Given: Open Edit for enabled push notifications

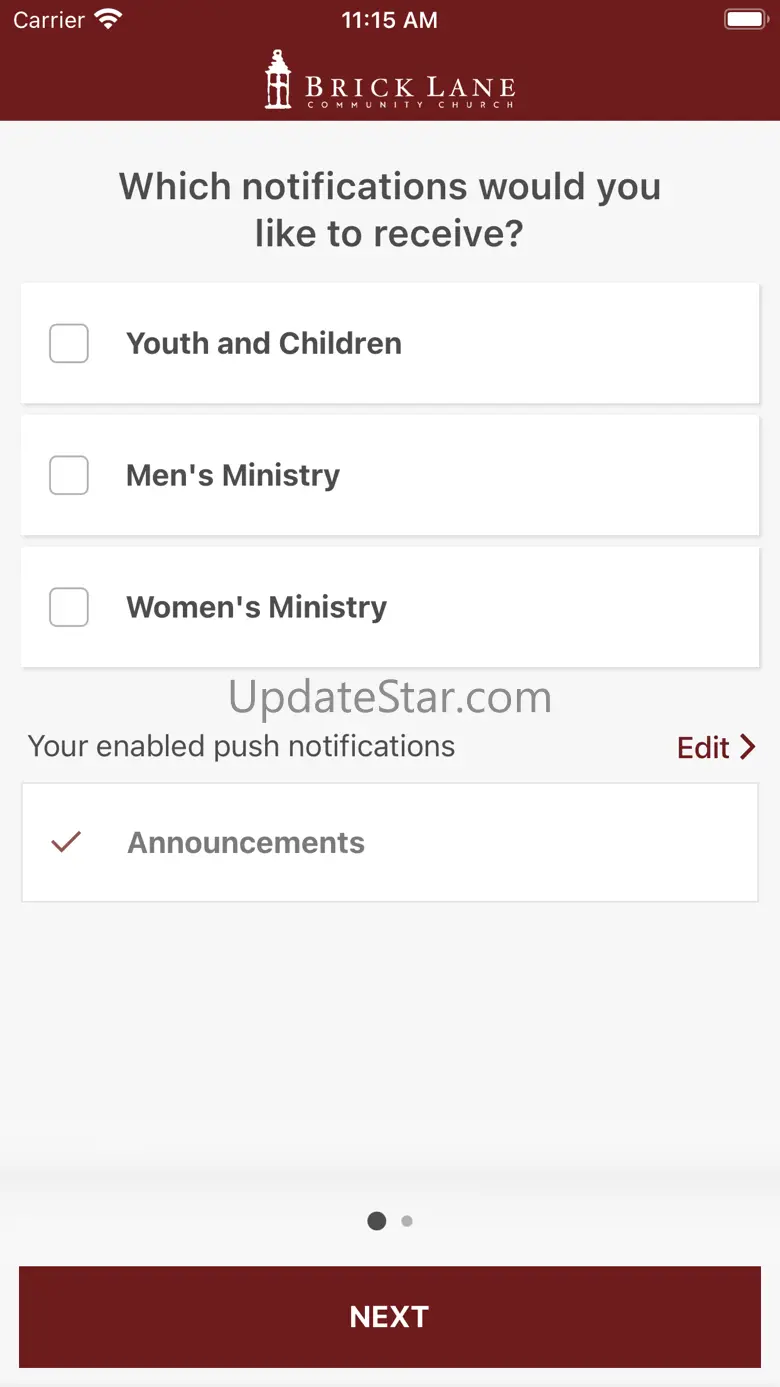Looking at the screenshot, I should coord(704,747).
